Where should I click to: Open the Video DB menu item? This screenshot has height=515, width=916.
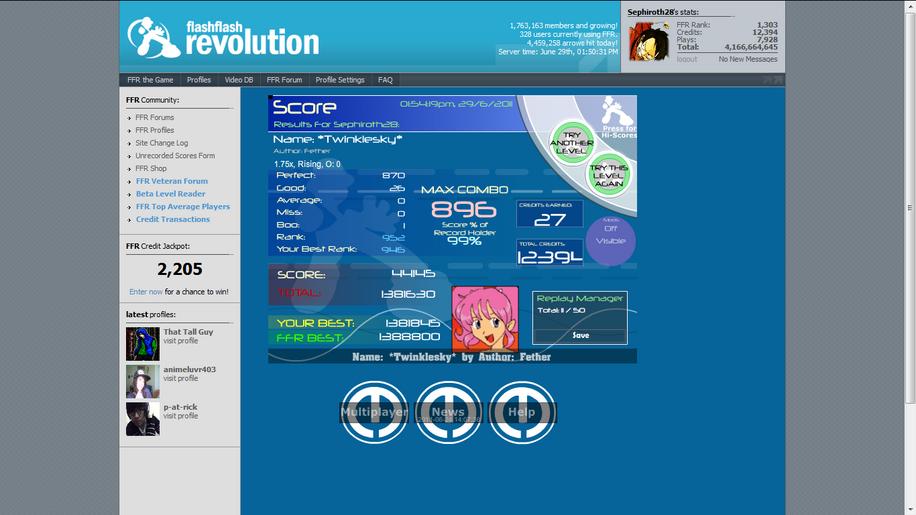[239, 80]
